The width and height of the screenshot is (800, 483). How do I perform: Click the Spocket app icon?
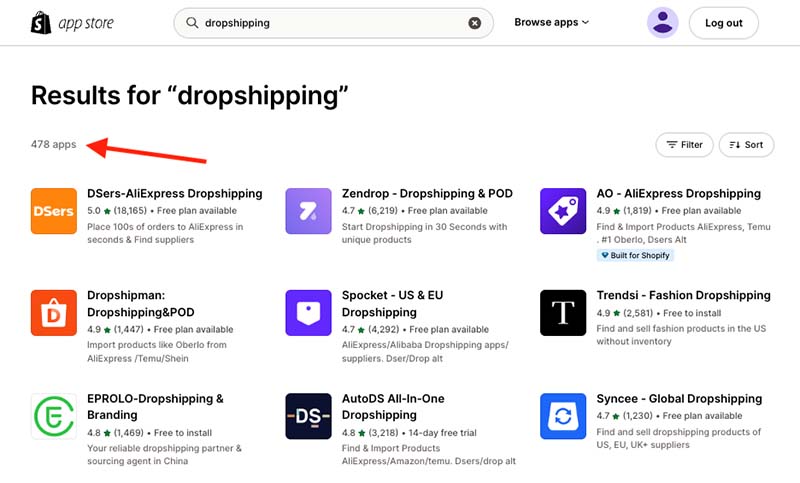[x=308, y=313]
